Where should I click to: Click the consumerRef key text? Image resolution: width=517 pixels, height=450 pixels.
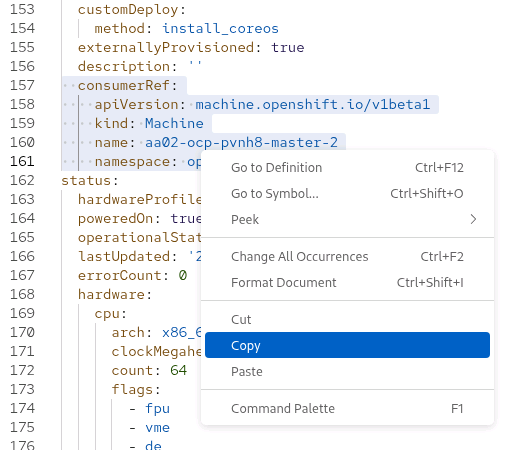124,86
